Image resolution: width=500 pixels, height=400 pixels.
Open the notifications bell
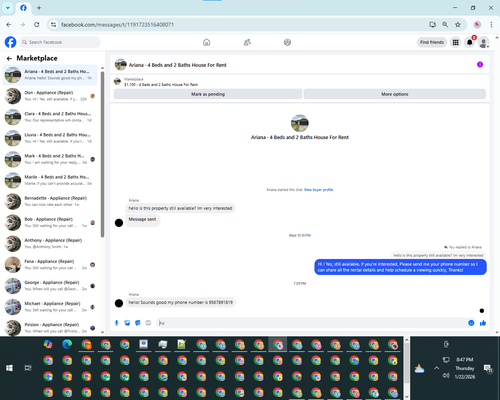pyautogui.click(x=470, y=42)
